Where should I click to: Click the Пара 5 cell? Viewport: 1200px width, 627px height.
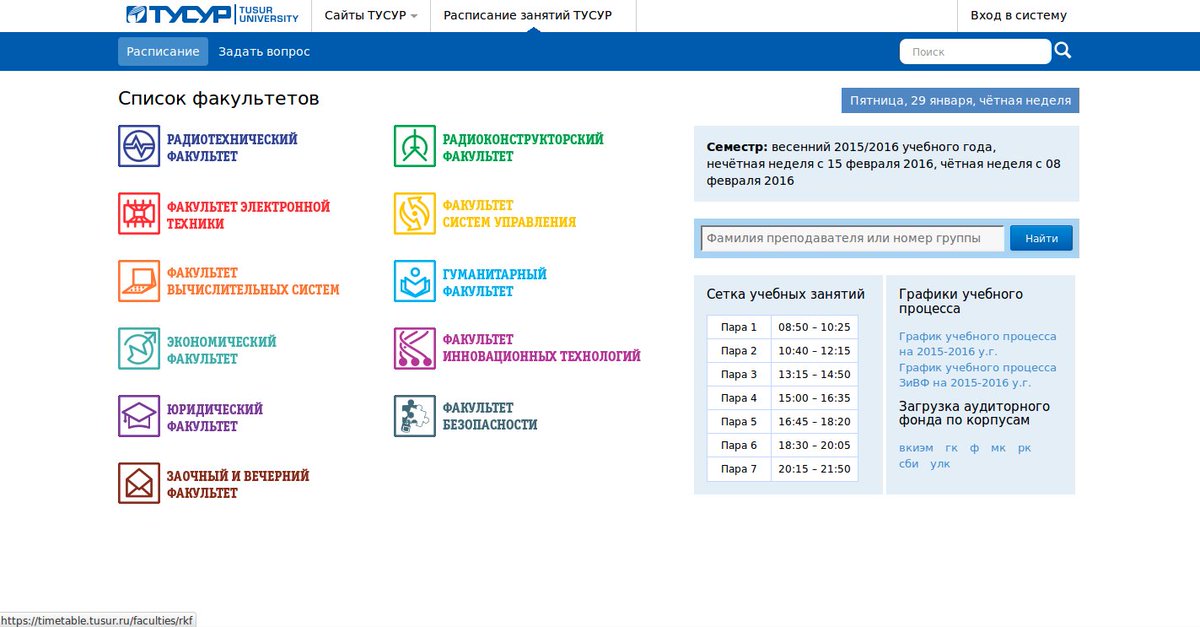pos(739,422)
